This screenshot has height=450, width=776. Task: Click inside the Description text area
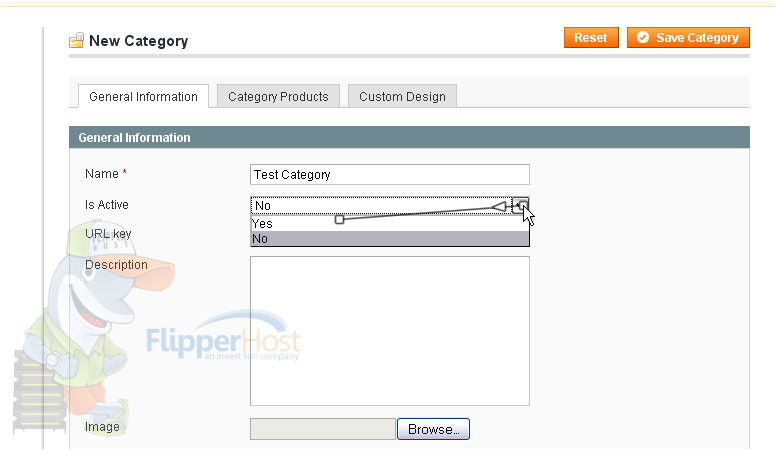pyautogui.click(x=389, y=331)
